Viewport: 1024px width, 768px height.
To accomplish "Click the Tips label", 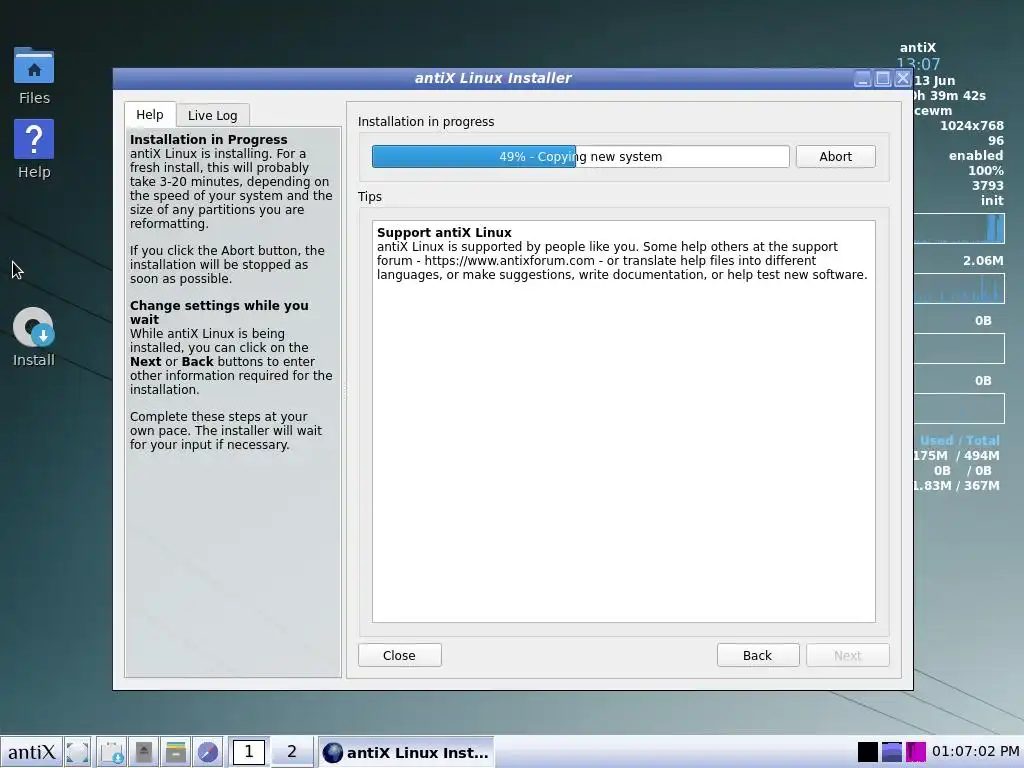I will click(x=370, y=197).
